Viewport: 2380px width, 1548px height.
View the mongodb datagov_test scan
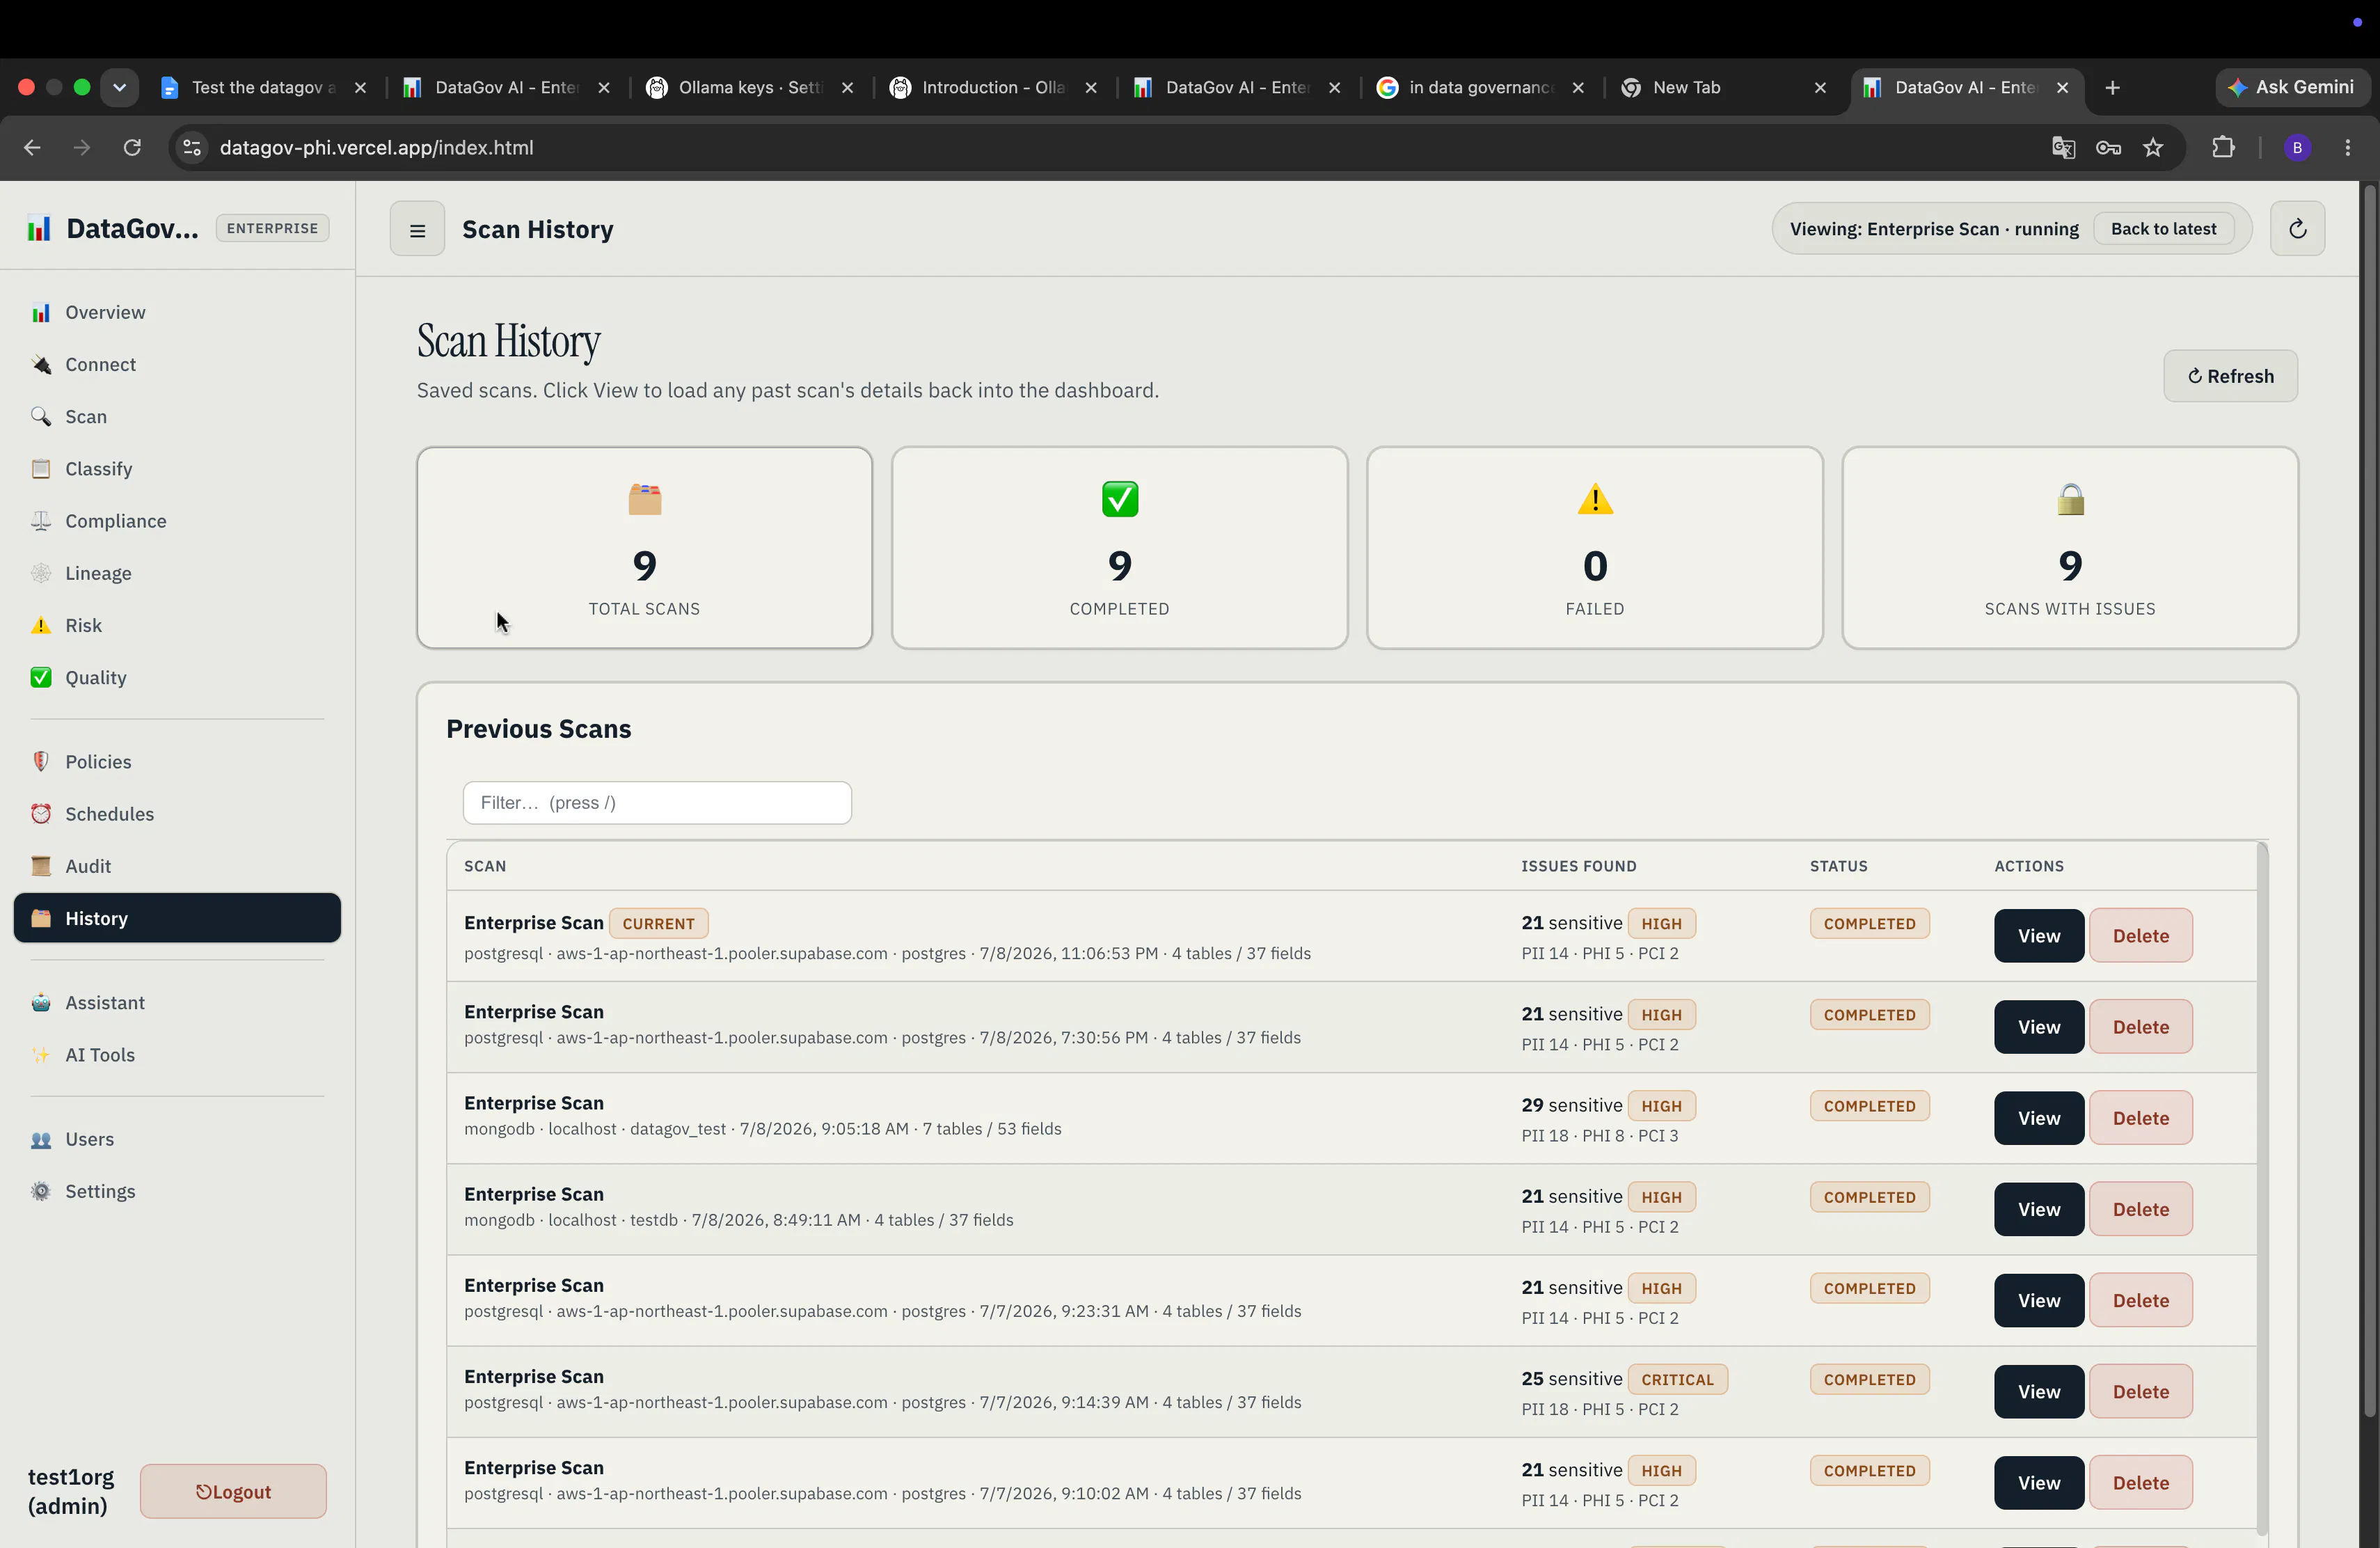pyautogui.click(x=2038, y=1118)
